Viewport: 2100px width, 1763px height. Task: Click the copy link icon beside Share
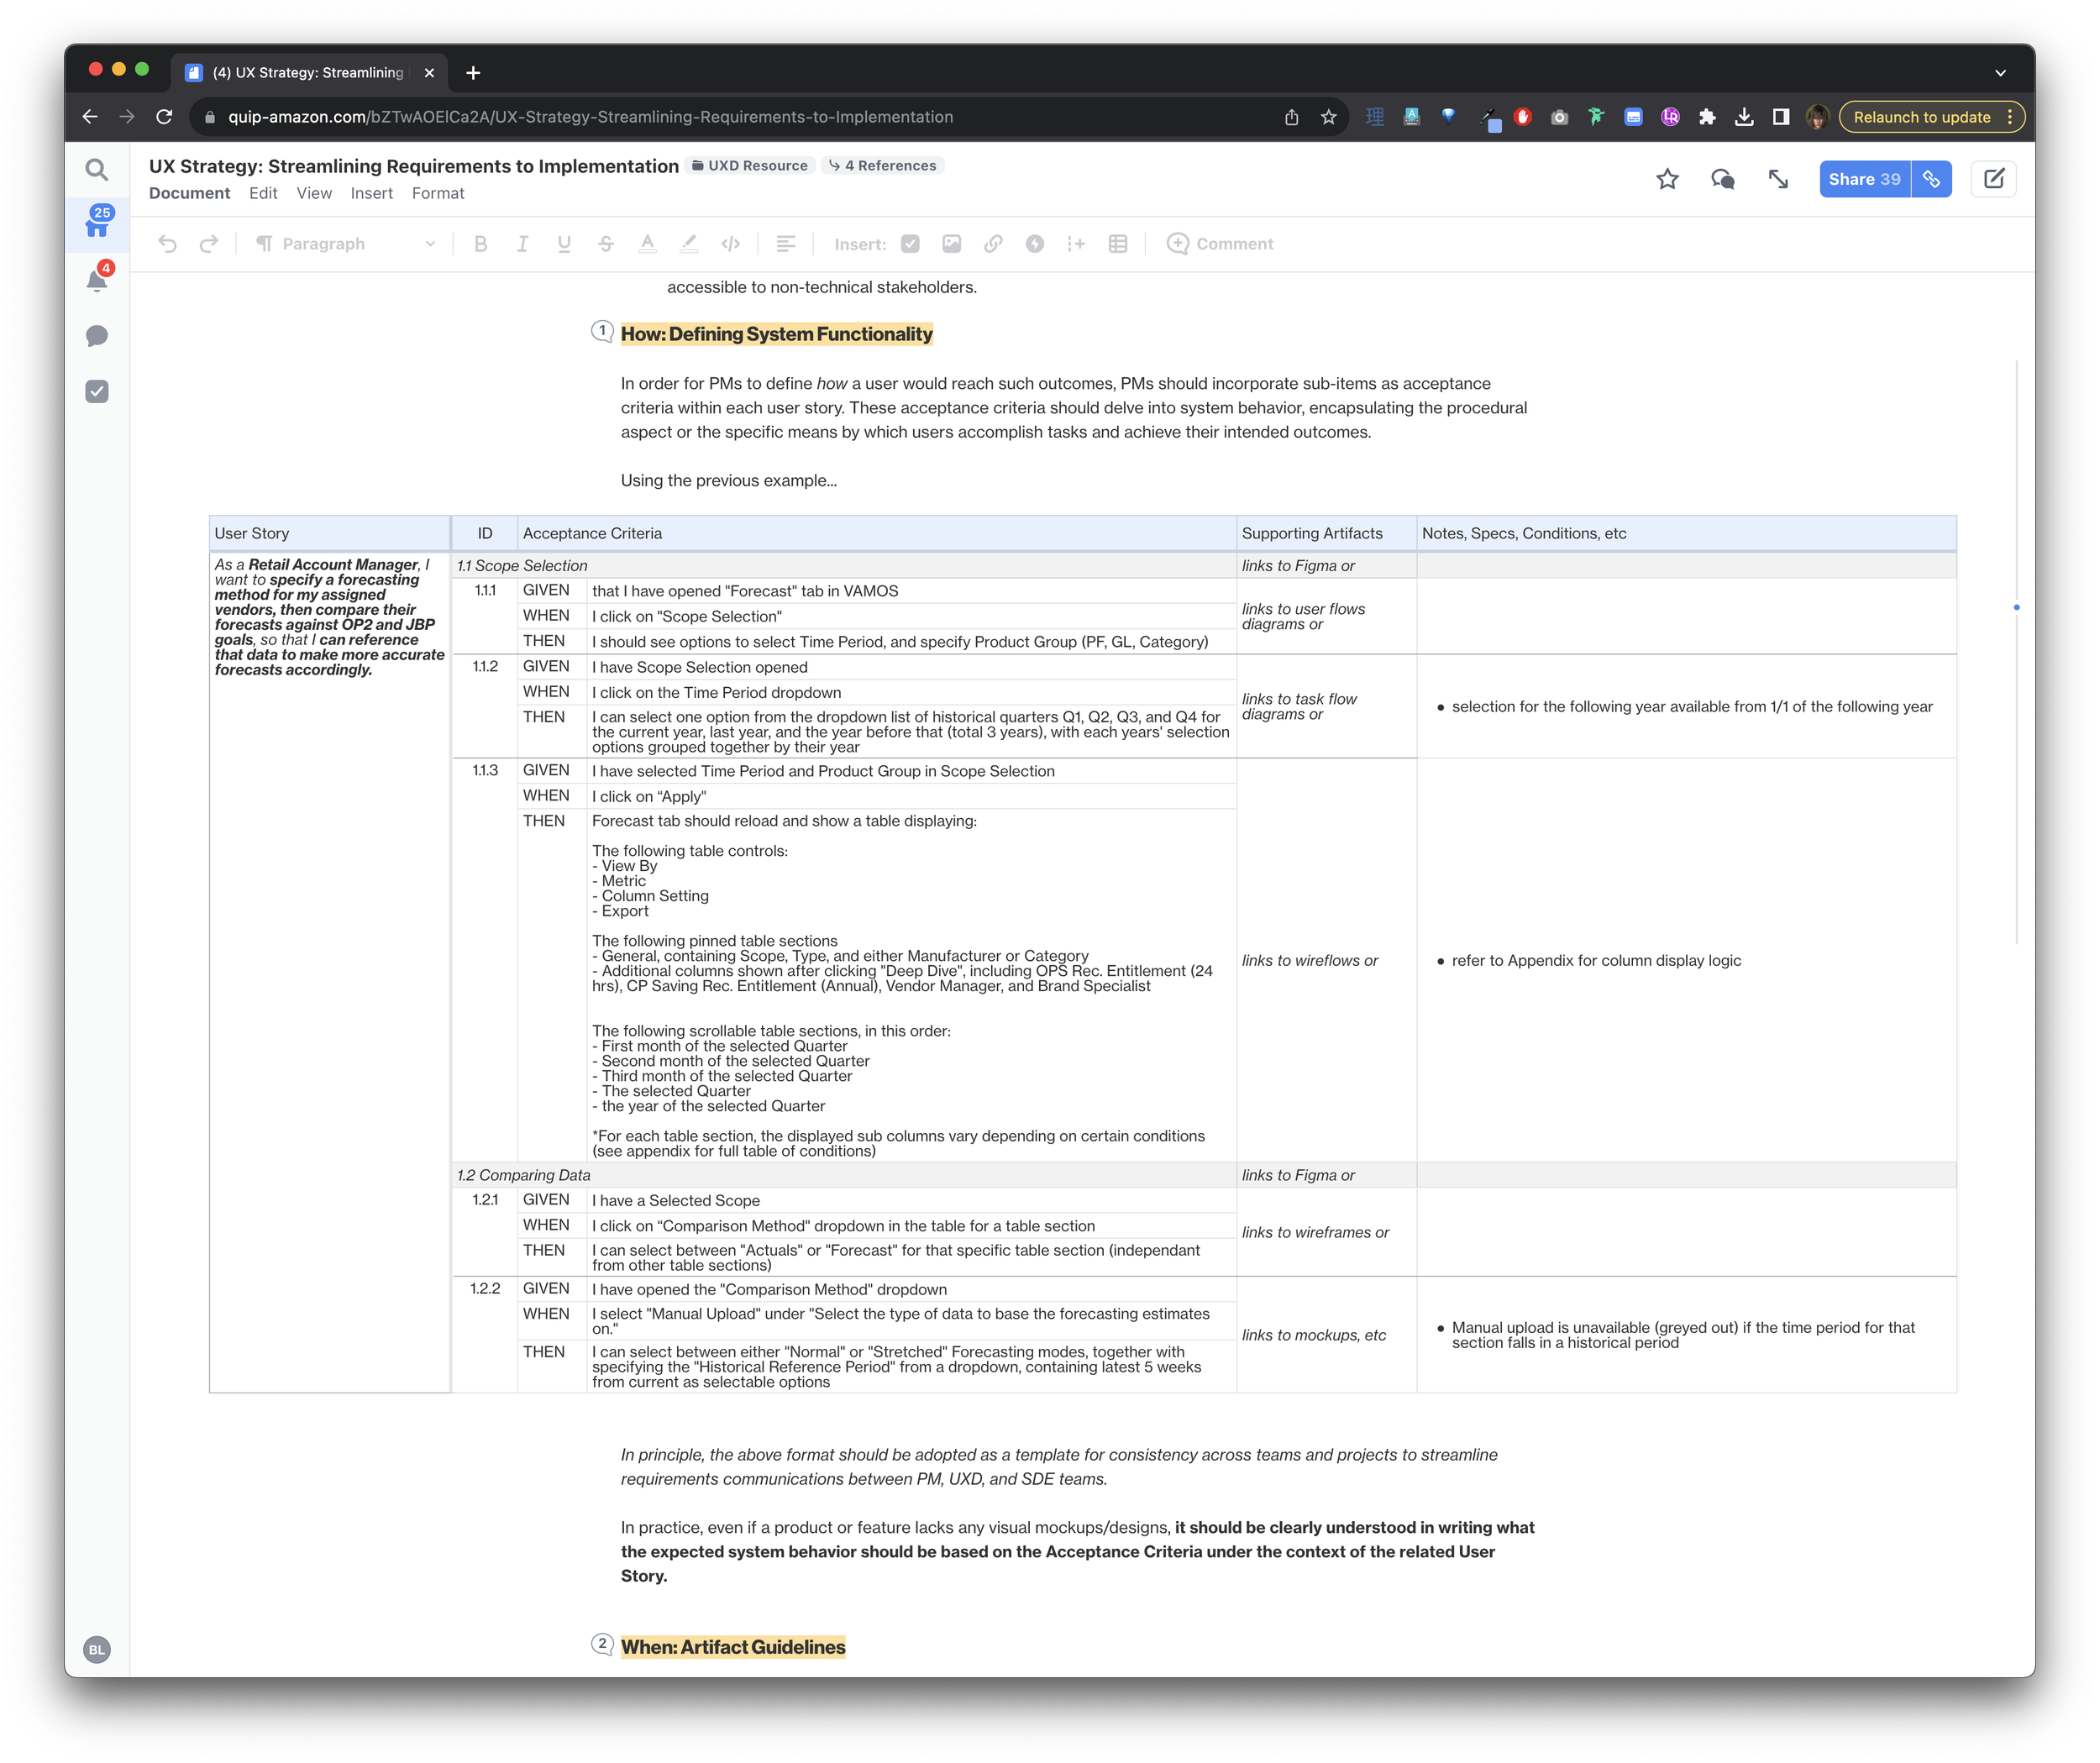(1931, 179)
